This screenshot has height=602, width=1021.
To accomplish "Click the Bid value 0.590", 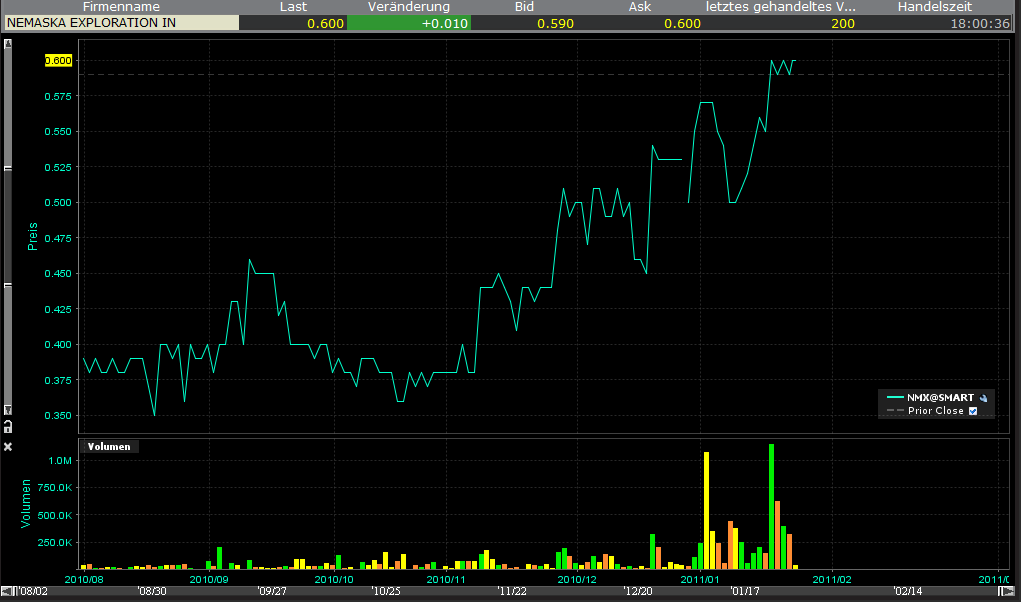I will coord(555,23).
